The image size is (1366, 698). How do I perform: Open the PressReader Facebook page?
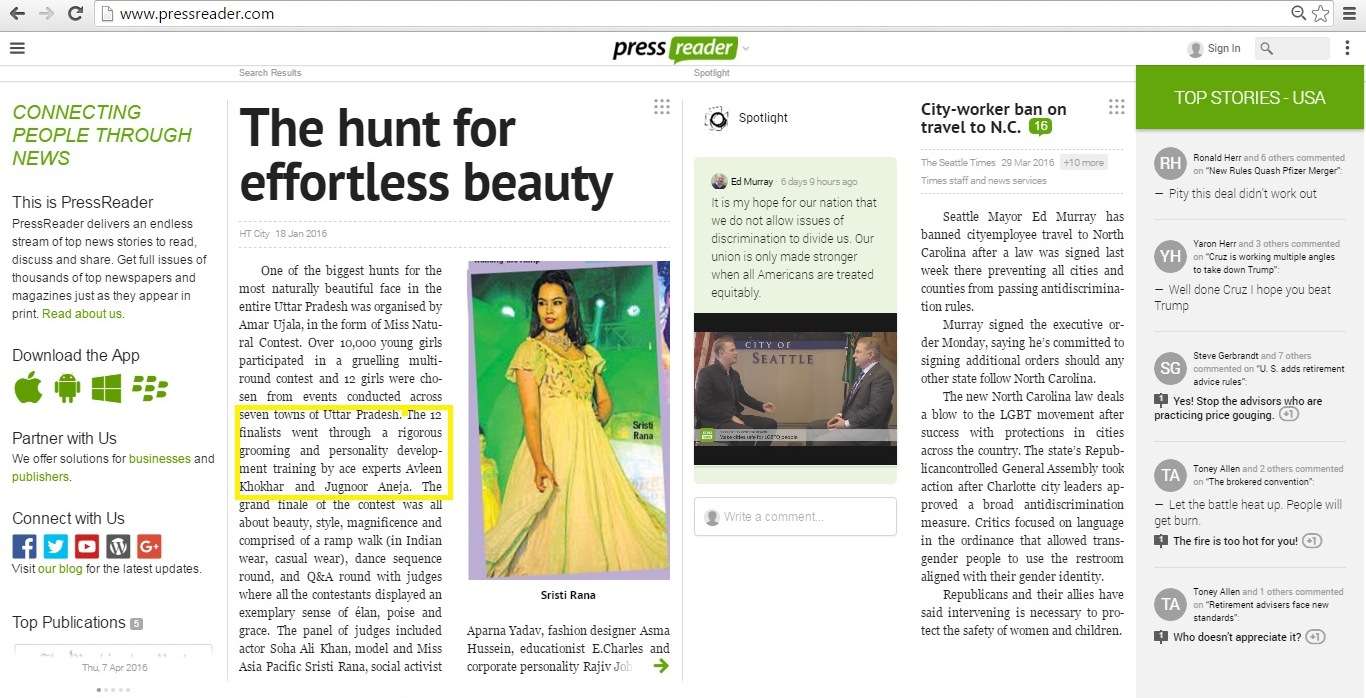coord(24,546)
